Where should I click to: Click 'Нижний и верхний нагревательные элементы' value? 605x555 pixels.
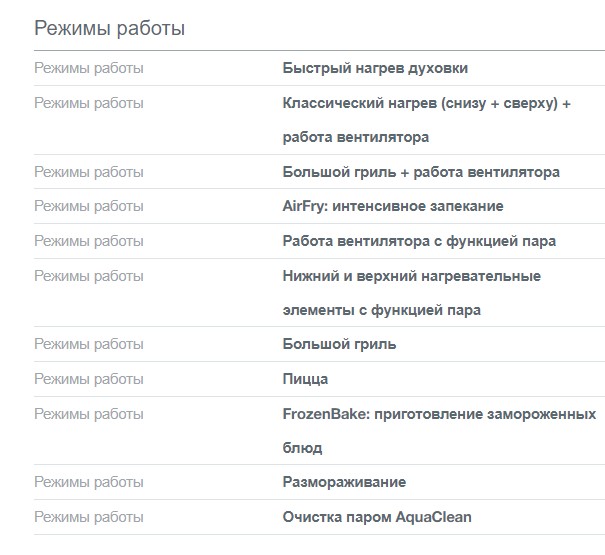point(411,276)
